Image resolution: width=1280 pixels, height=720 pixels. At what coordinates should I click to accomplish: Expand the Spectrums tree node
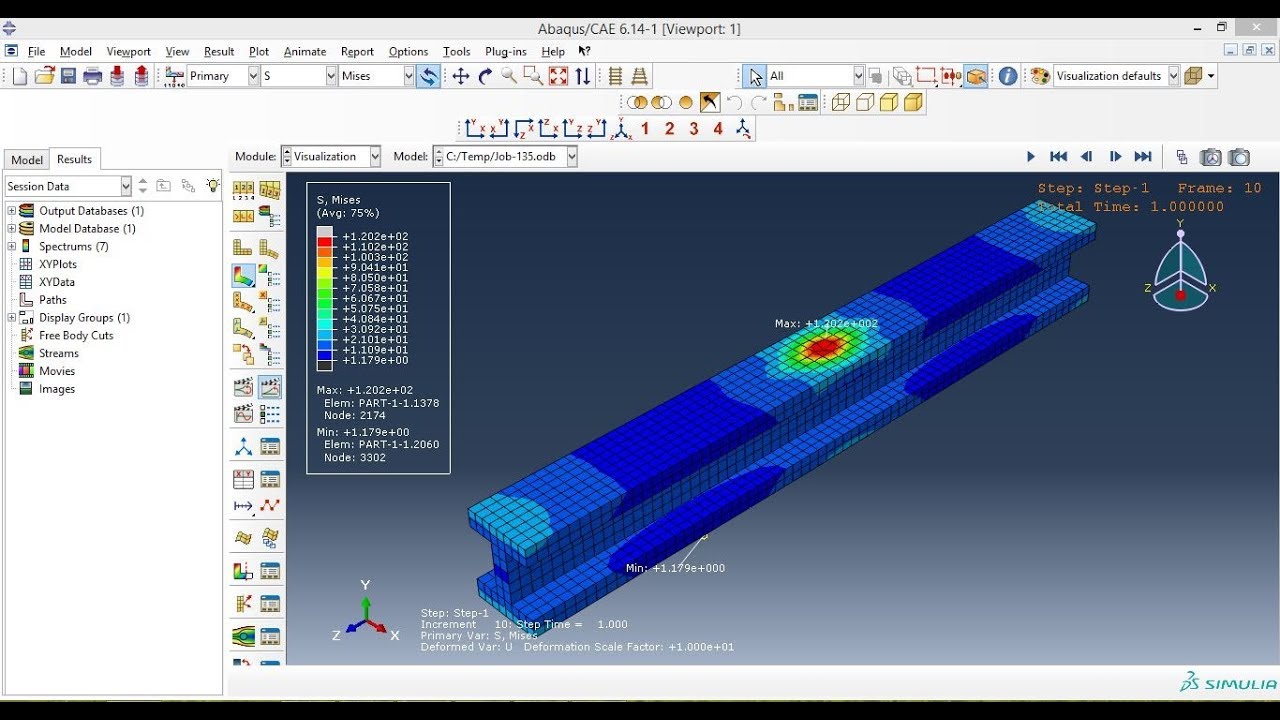point(12,247)
